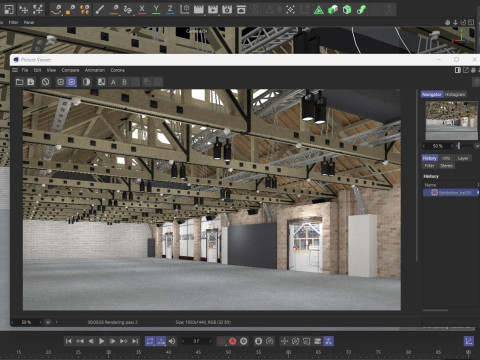Click the green bend deformer icon
The image size is (480, 360).
pos(361,10)
